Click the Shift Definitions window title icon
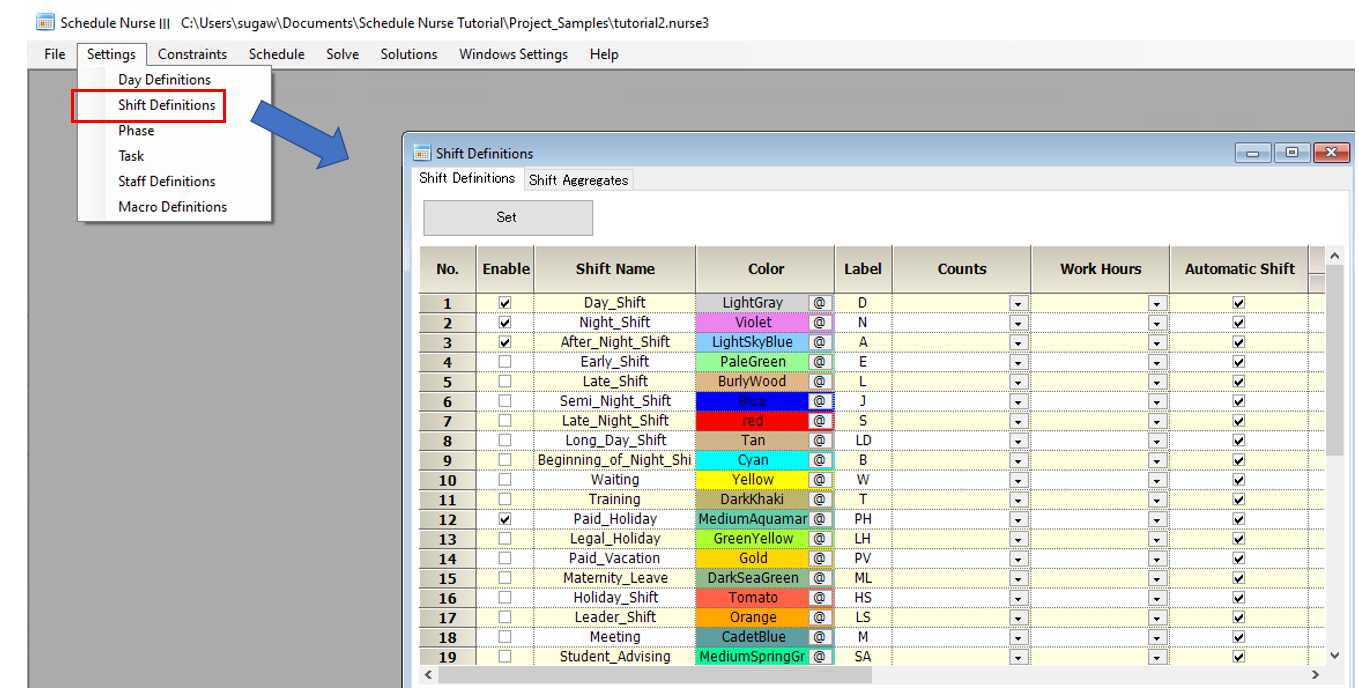 point(422,153)
